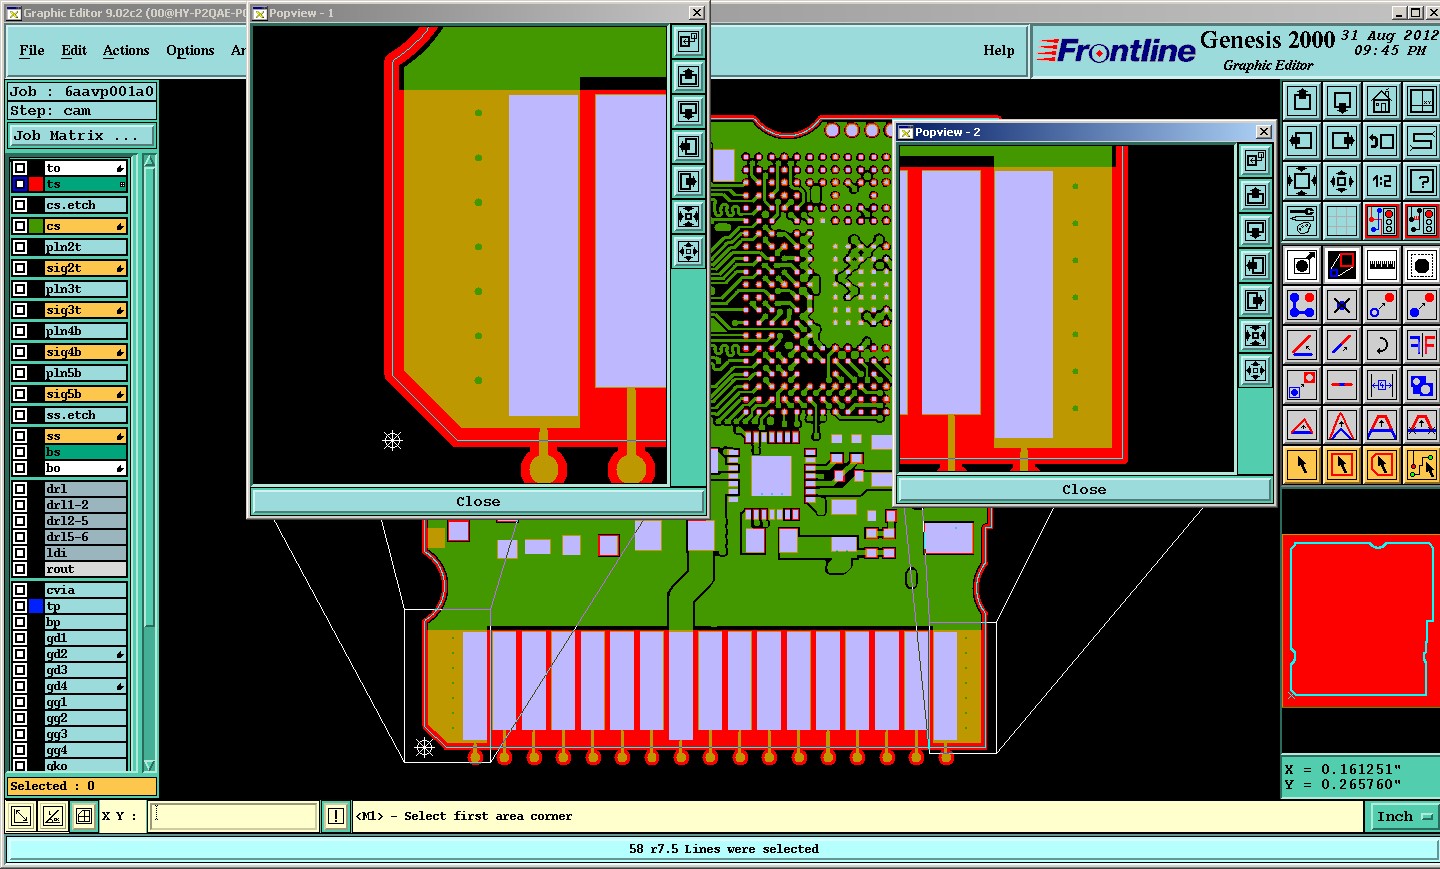Click Popview 2 pan left icon

tap(1256, 265)
